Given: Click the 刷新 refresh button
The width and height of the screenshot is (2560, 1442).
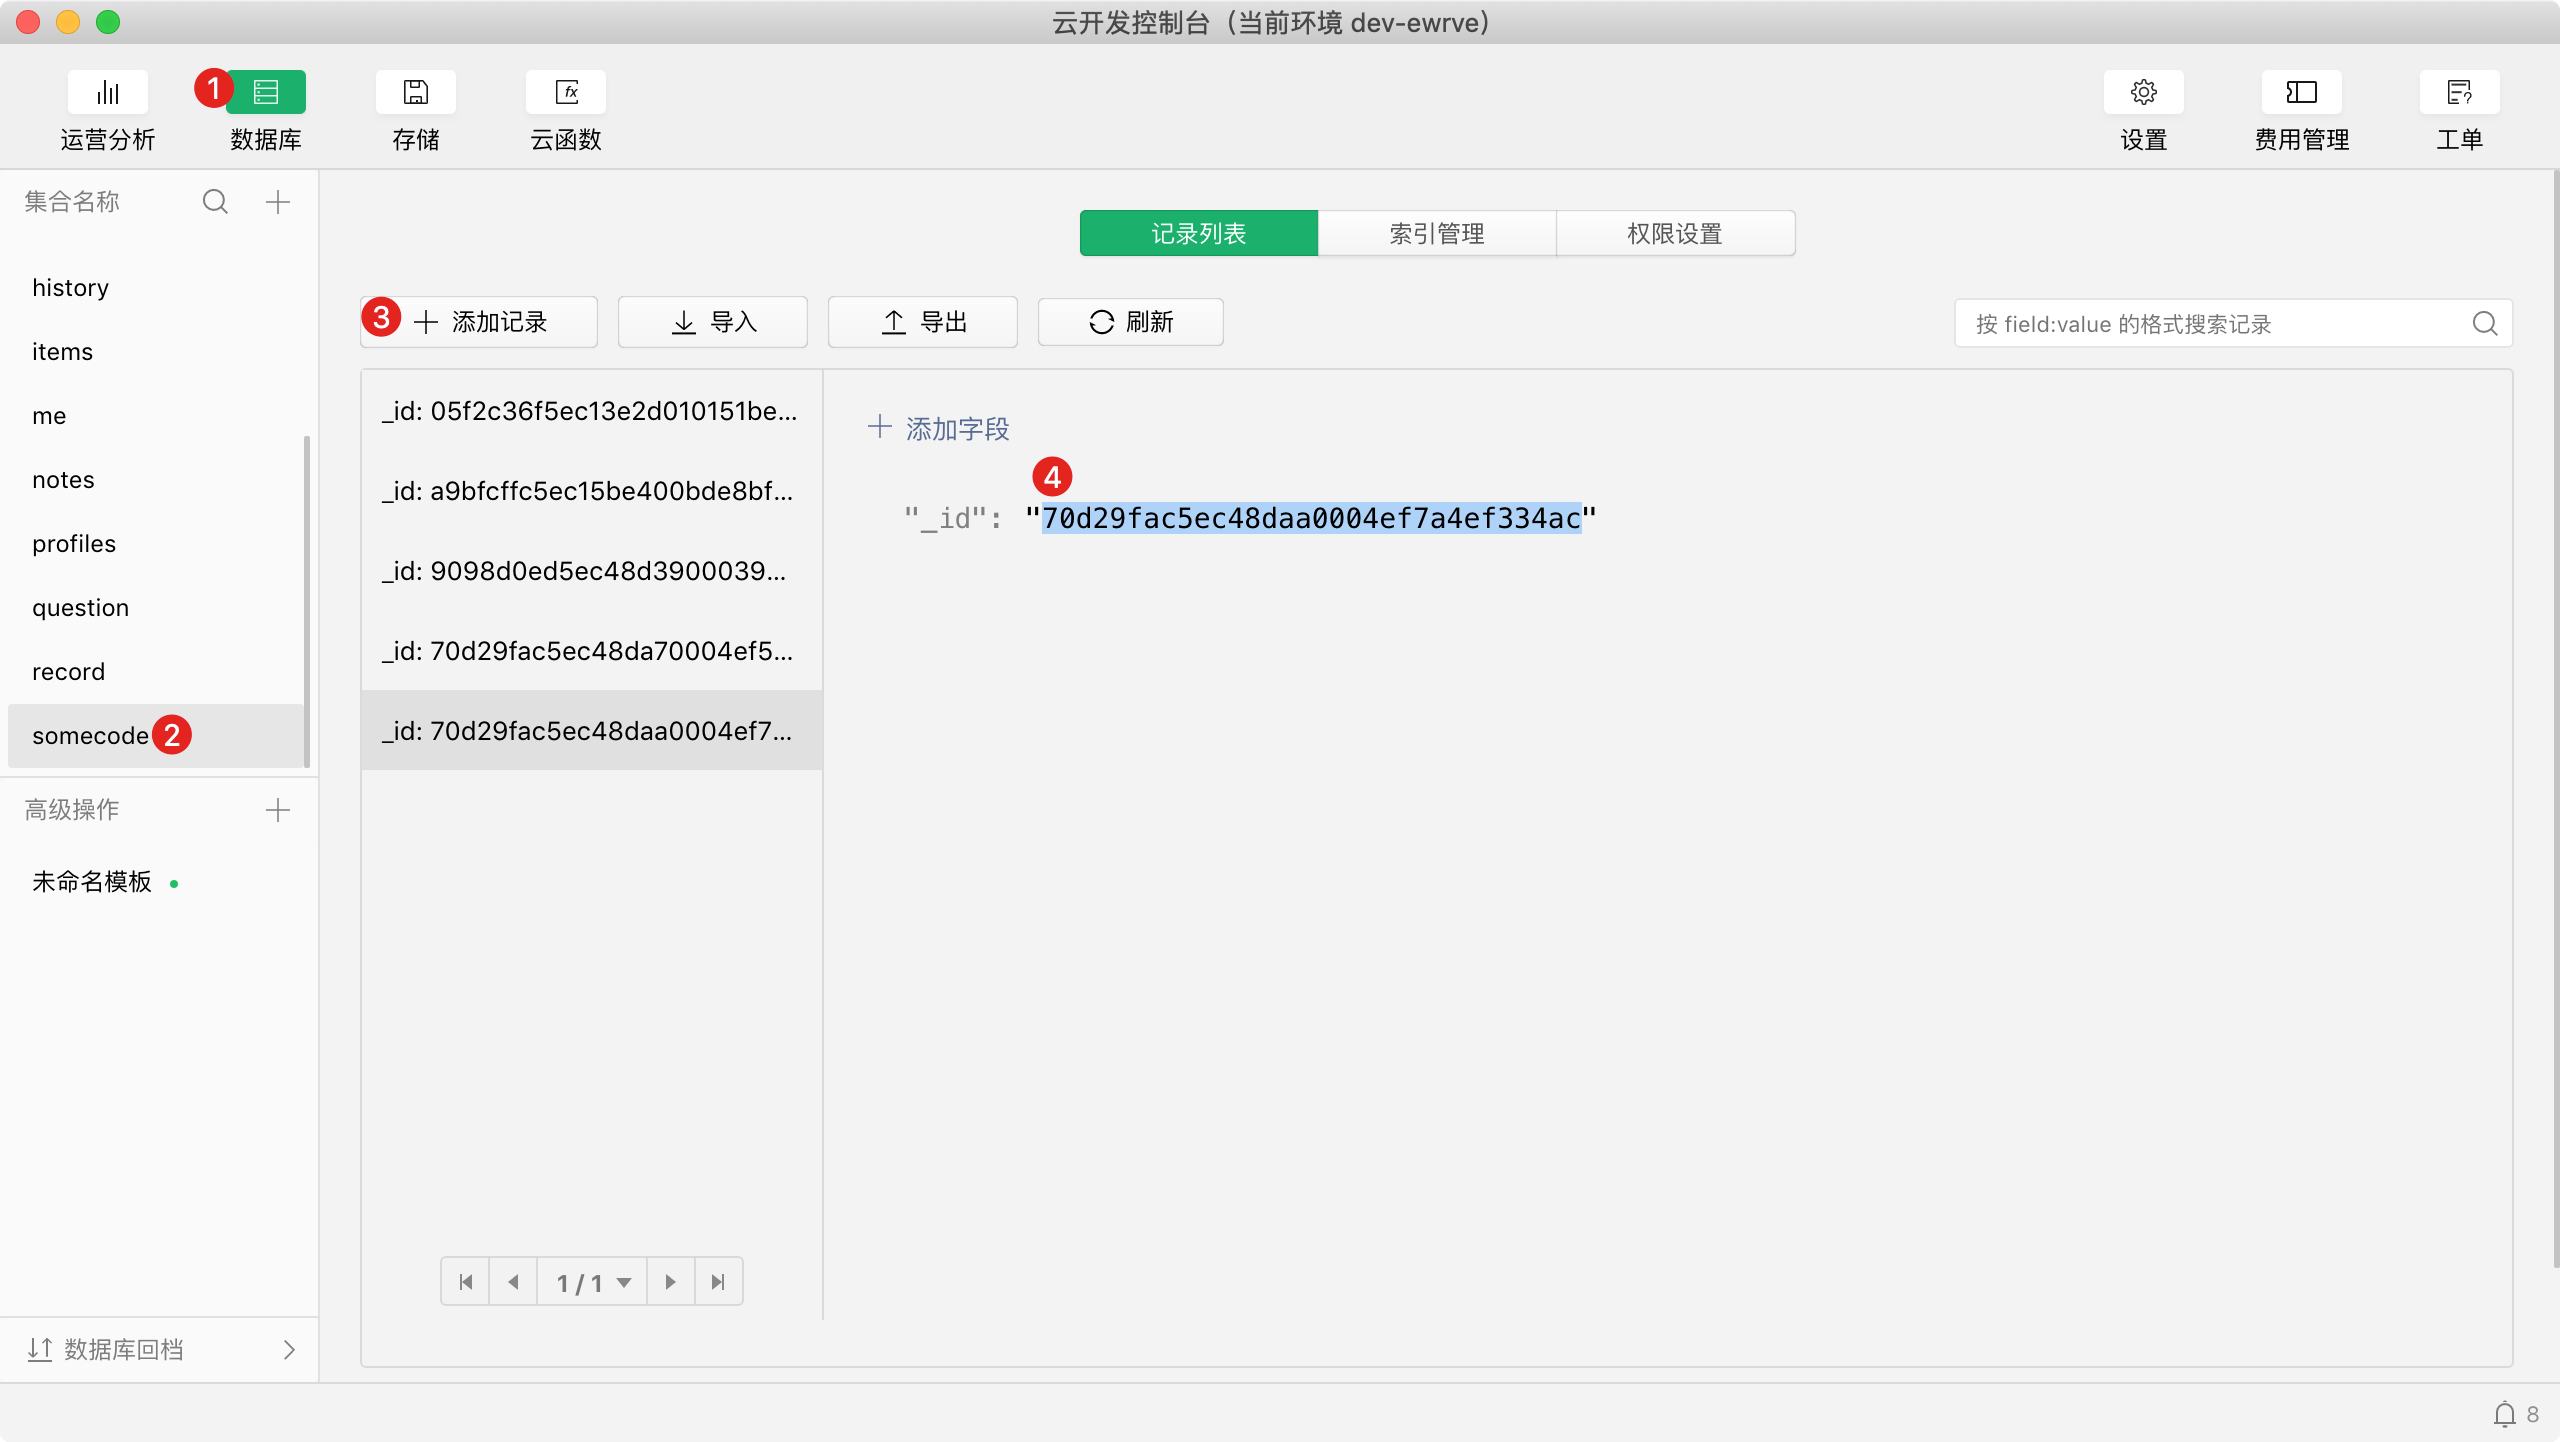Looking at the screenshot, I should [1130, 322].
